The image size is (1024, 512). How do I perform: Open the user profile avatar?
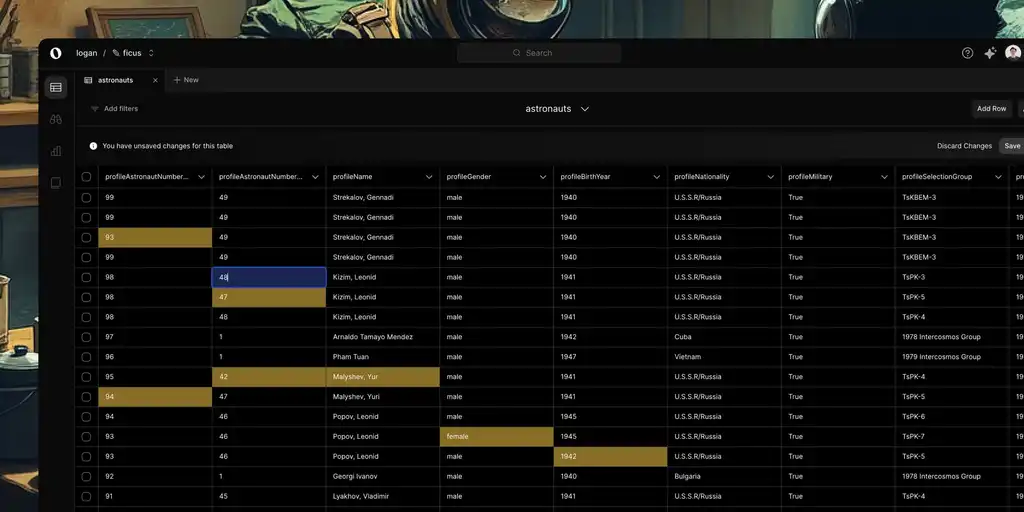click(x=1013, y=53)
